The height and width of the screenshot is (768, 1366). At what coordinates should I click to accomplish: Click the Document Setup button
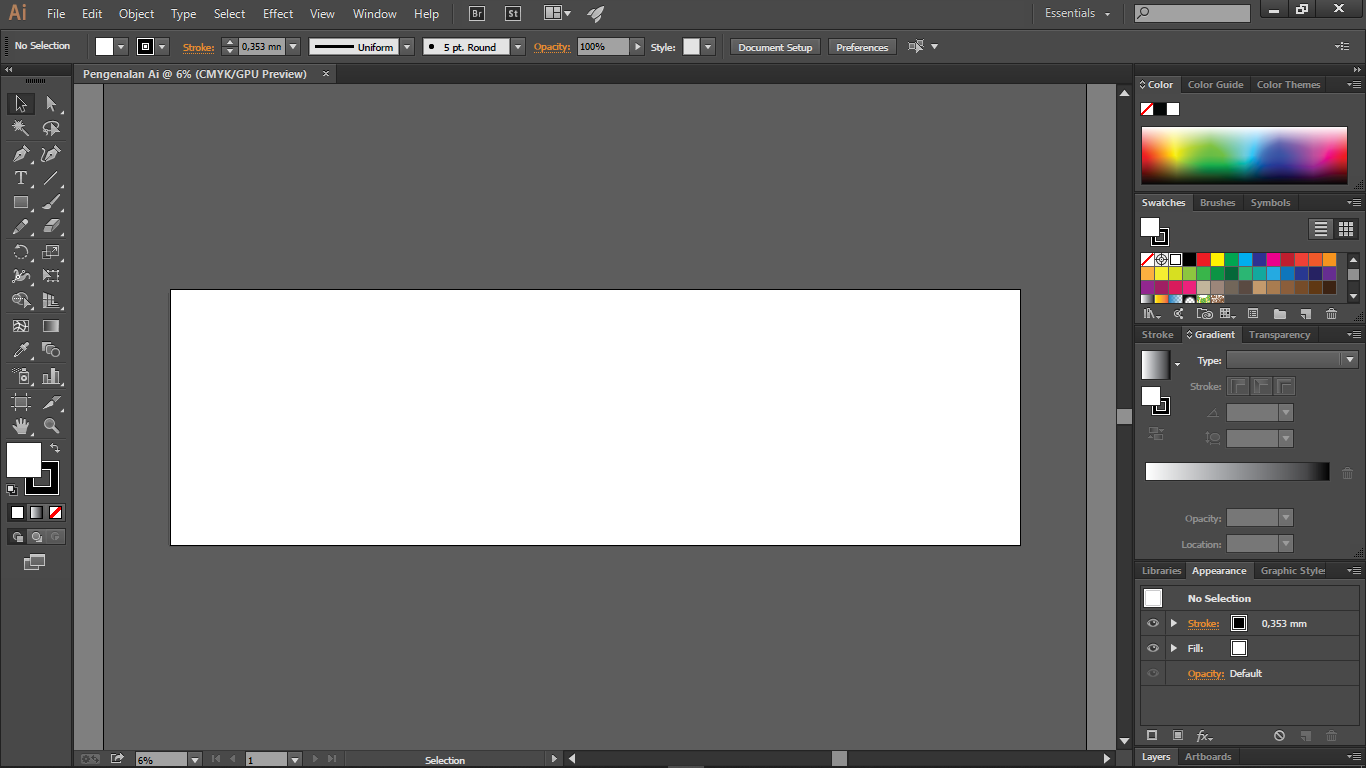(775, 47)
